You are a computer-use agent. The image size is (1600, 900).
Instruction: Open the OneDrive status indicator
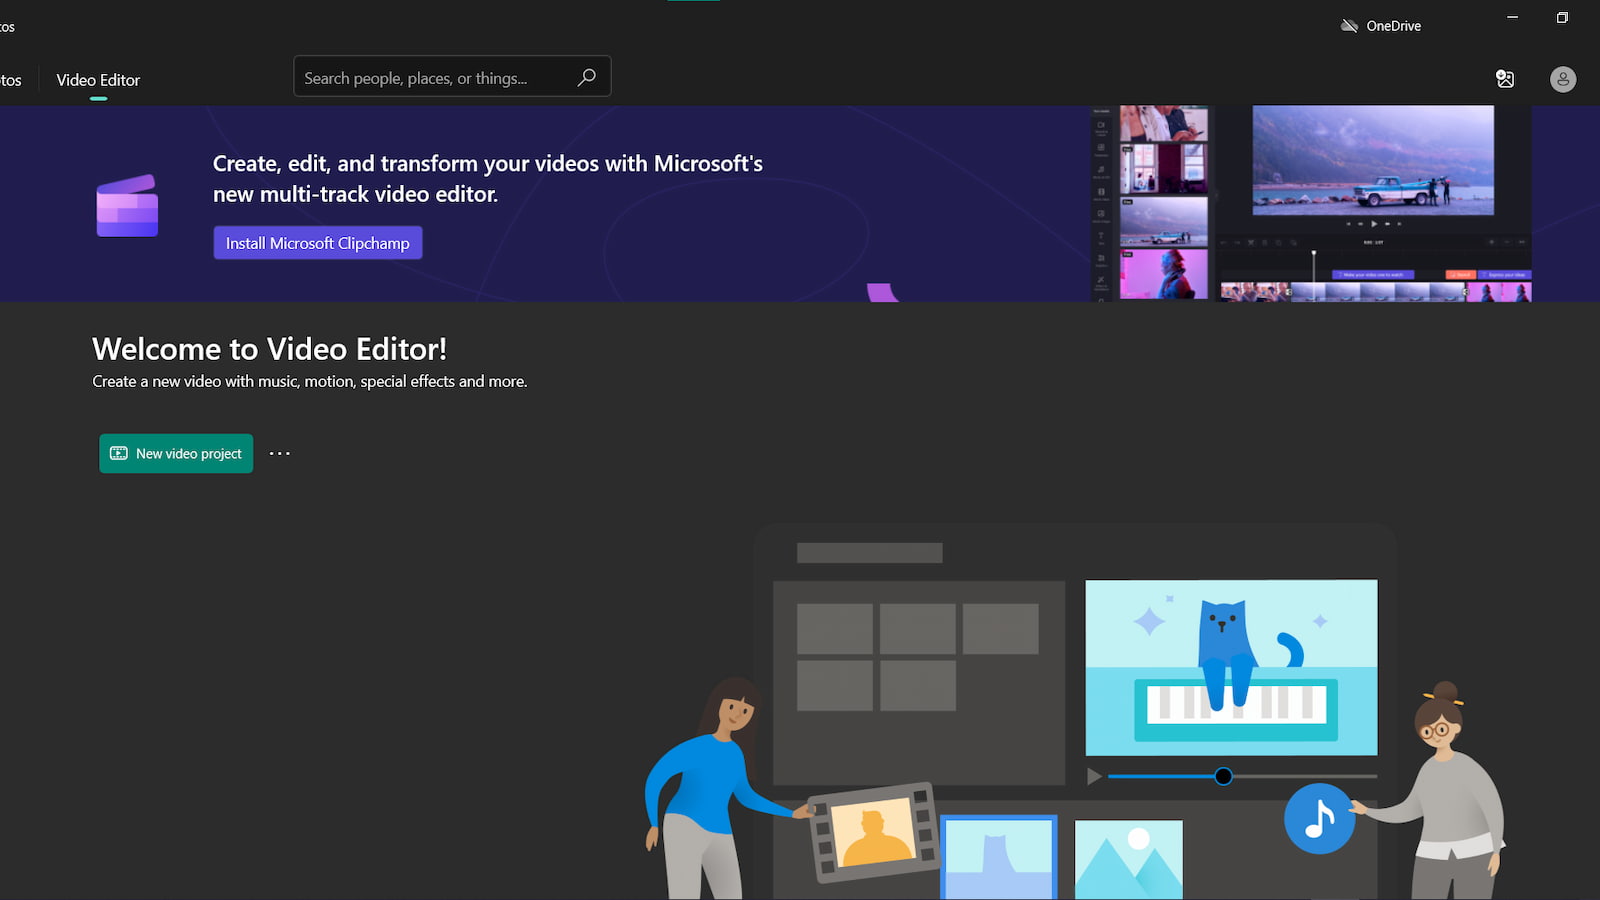(1381, 26)
